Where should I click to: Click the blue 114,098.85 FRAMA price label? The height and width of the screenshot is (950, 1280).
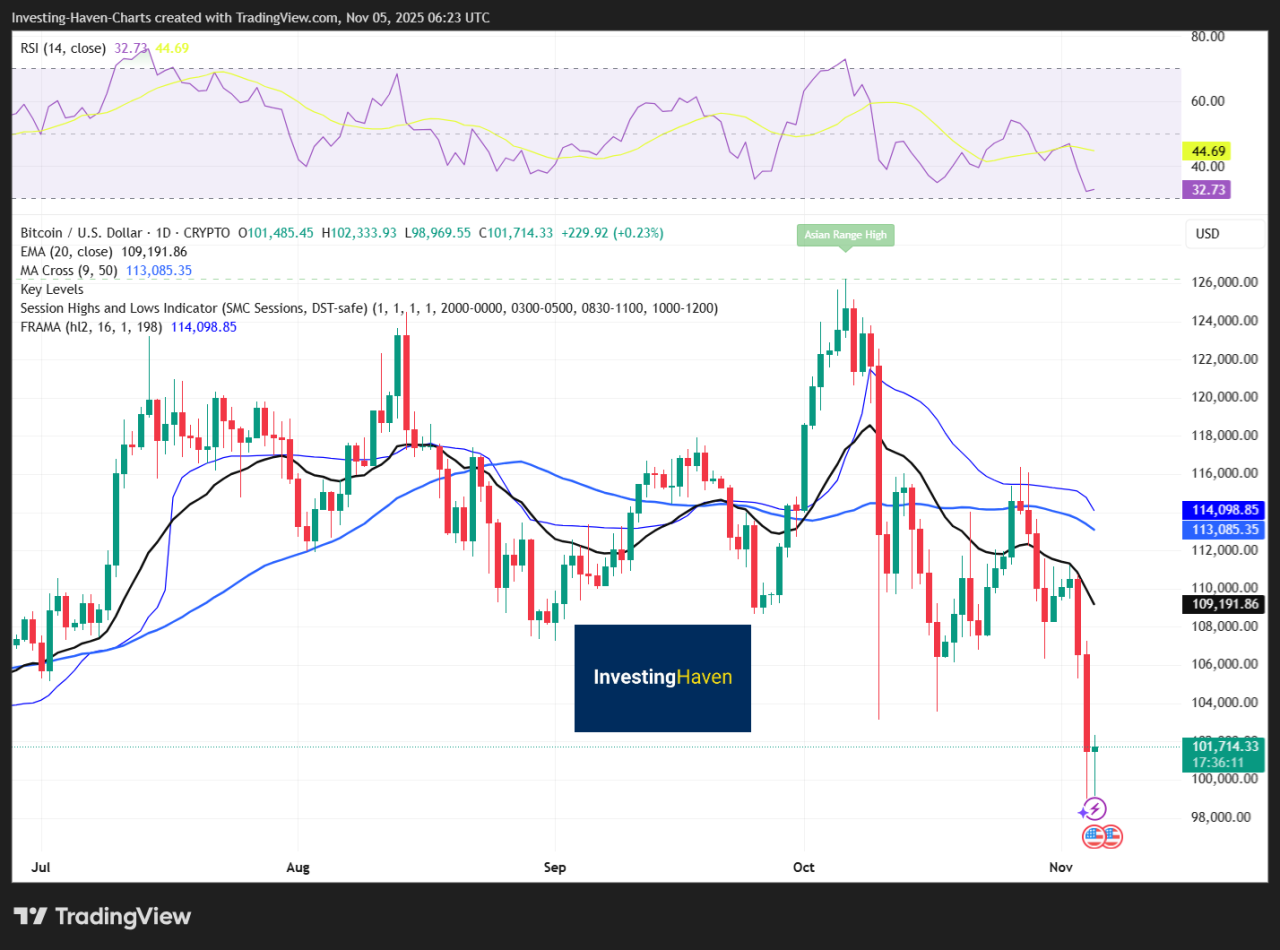coord(1222,510)
